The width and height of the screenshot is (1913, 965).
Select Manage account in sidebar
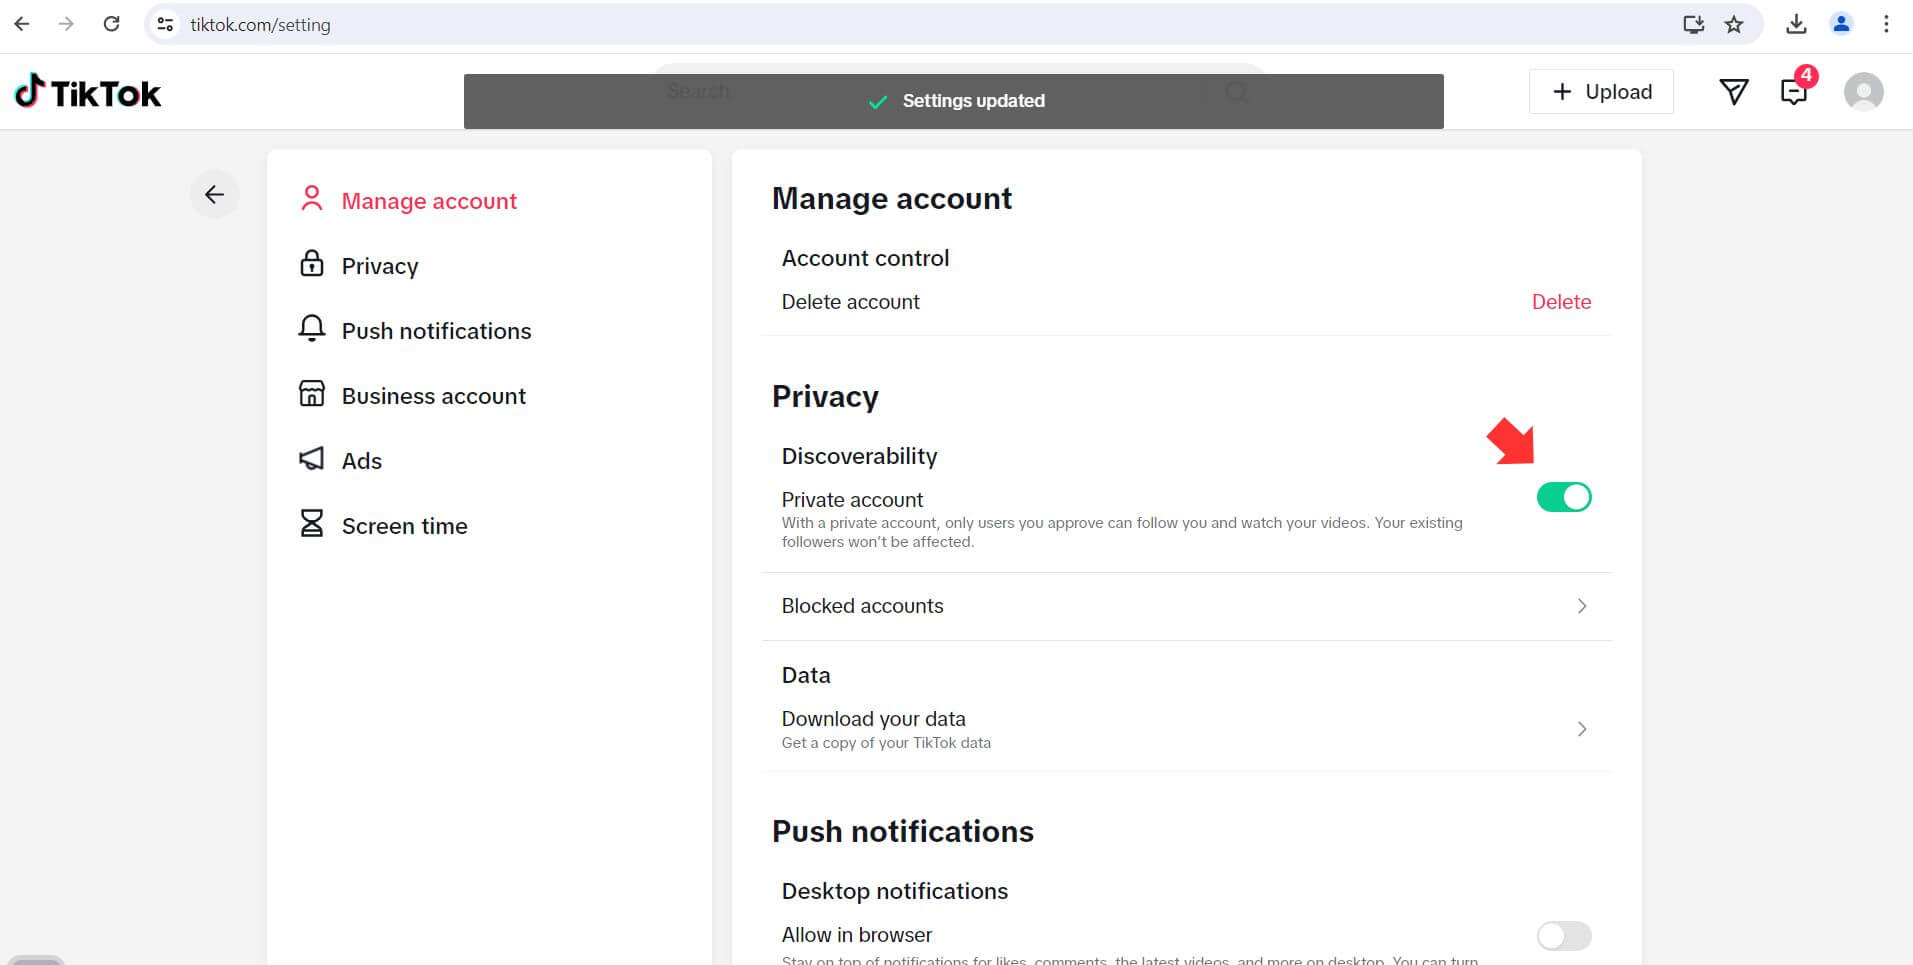click(429, 201)
